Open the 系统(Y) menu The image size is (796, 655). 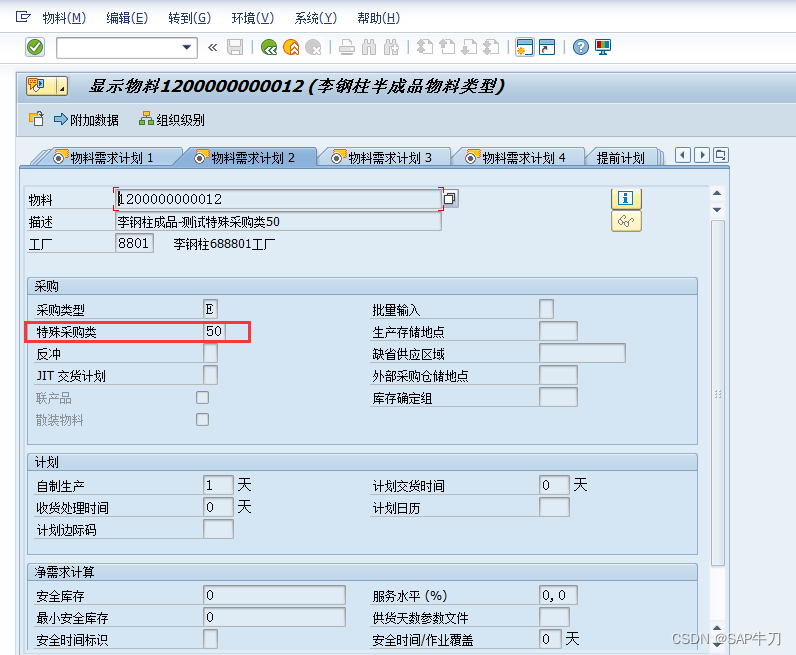click(x=315, y=18)
